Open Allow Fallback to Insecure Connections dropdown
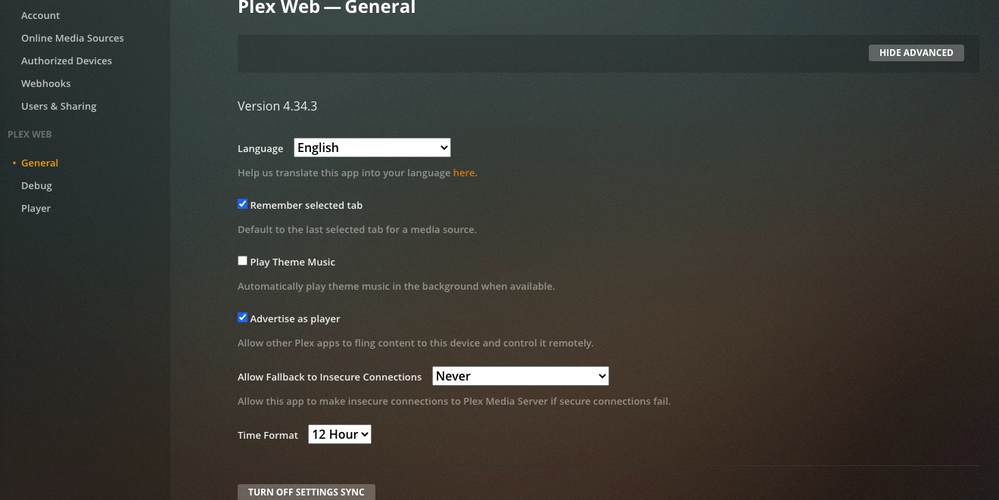 pyautogui.click(x=521, y=376)
